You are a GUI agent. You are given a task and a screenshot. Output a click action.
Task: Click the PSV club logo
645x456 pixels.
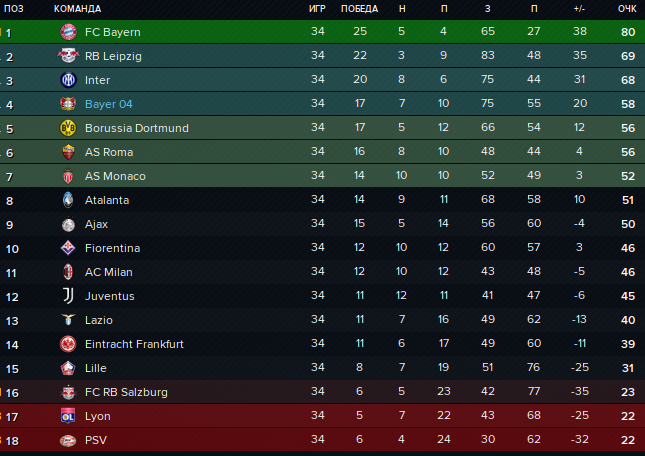[68, 440]
